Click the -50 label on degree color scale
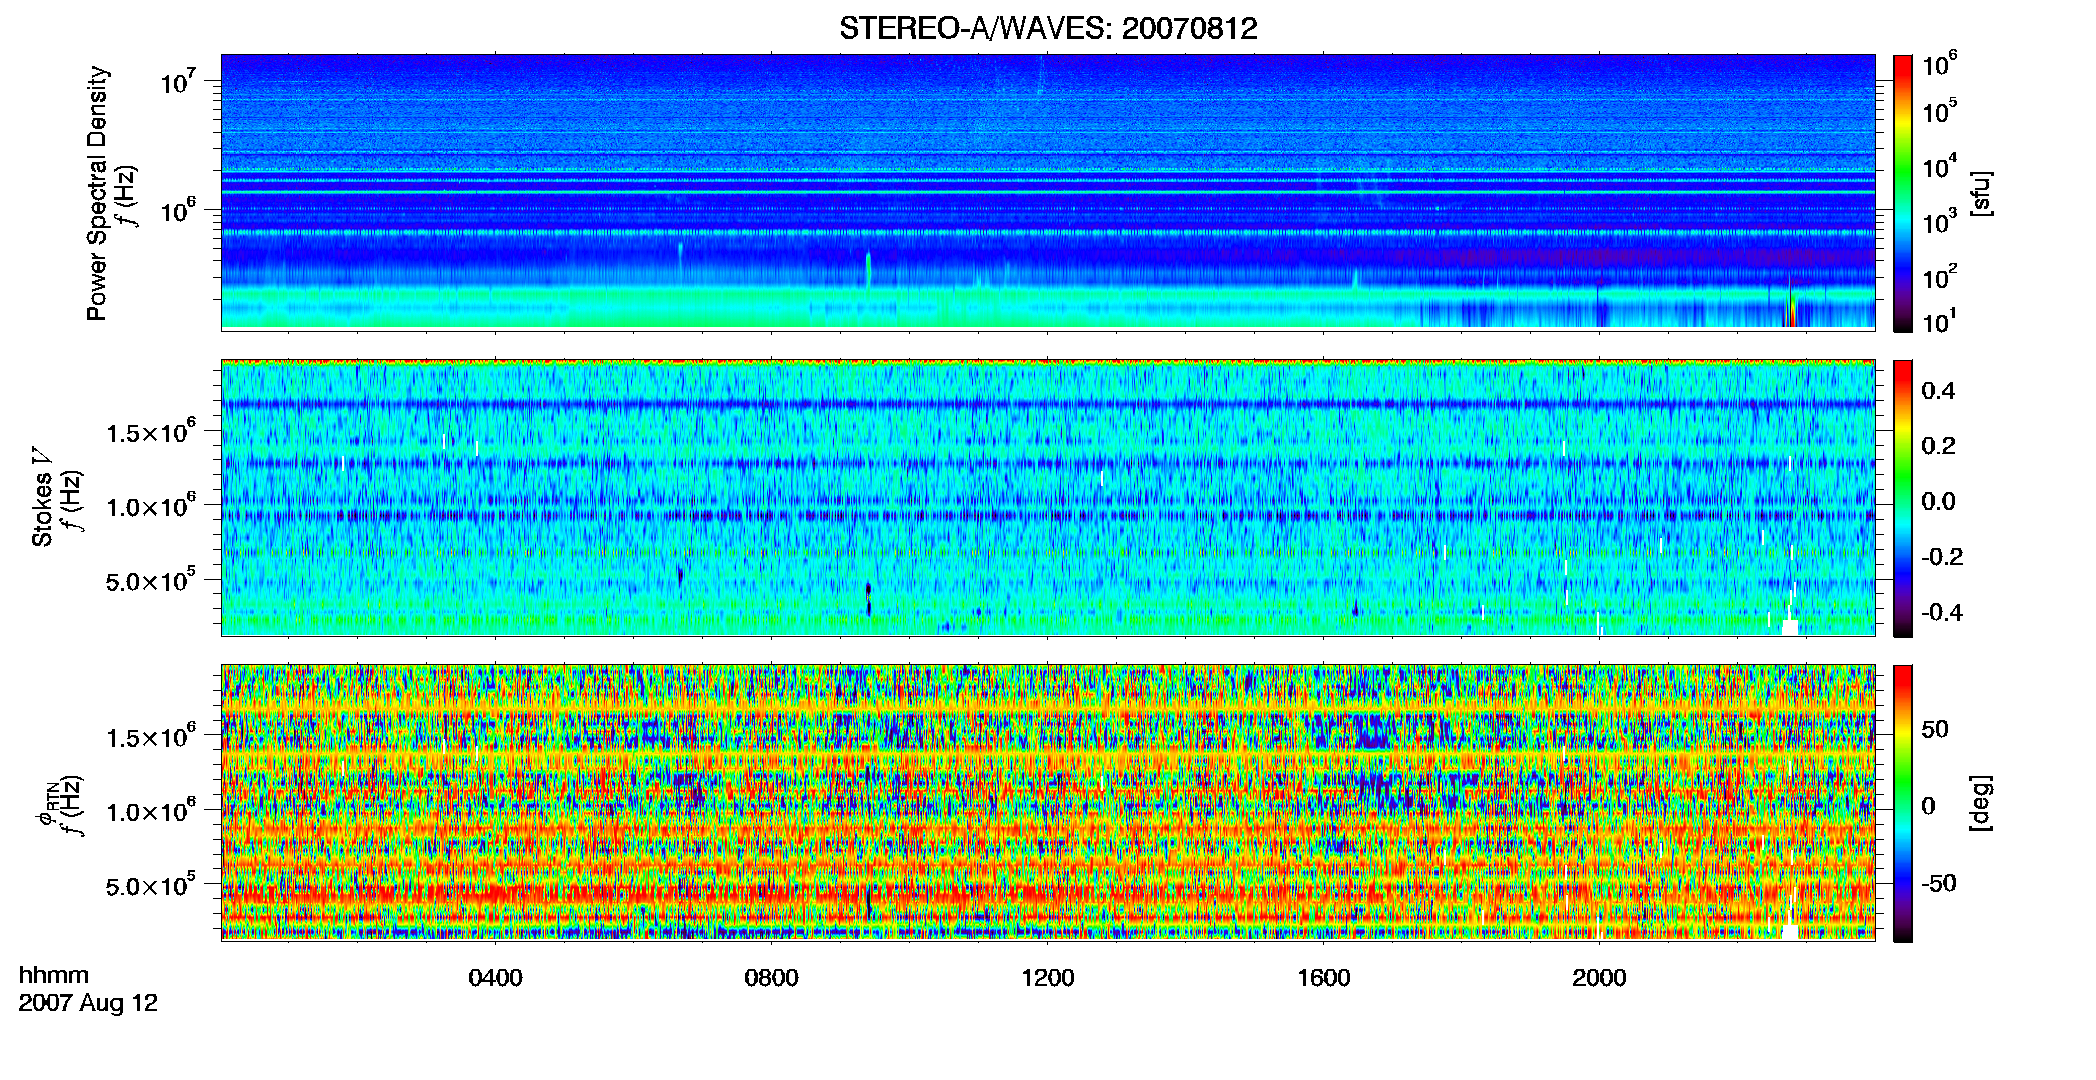 pos(1938,883)
